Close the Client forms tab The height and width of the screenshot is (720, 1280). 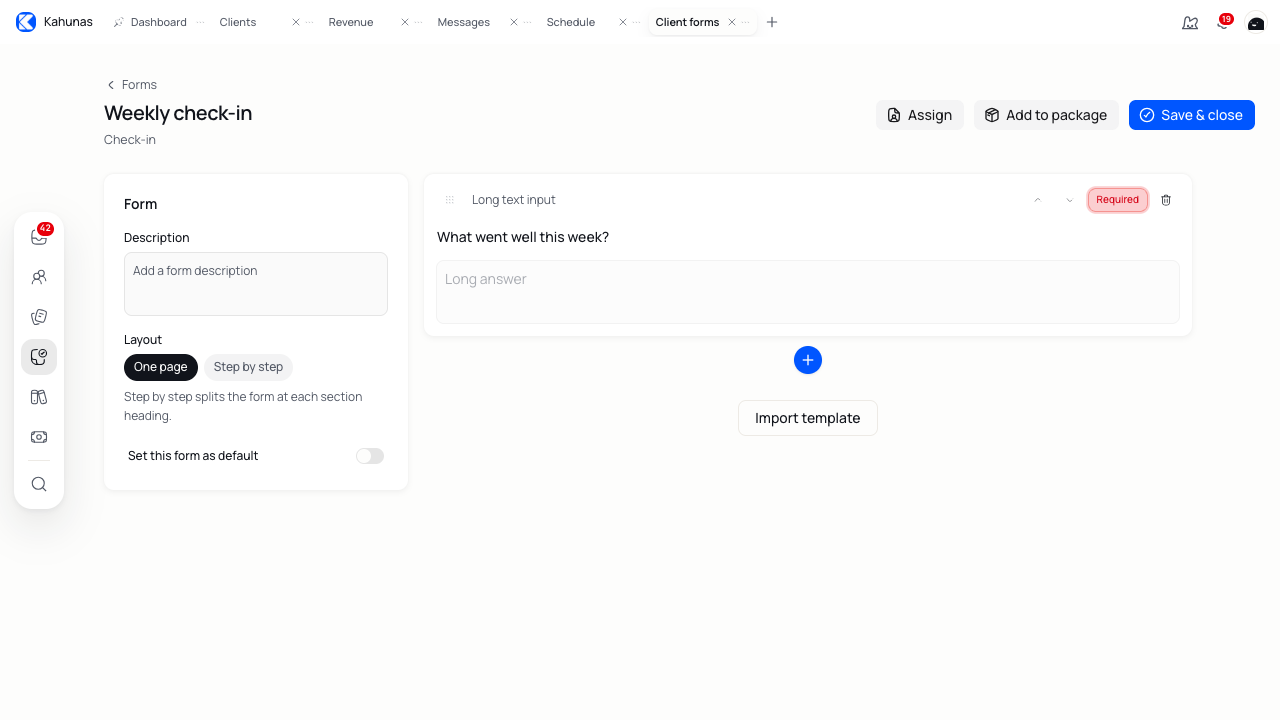pyautogui.click(x=732, y=22)
